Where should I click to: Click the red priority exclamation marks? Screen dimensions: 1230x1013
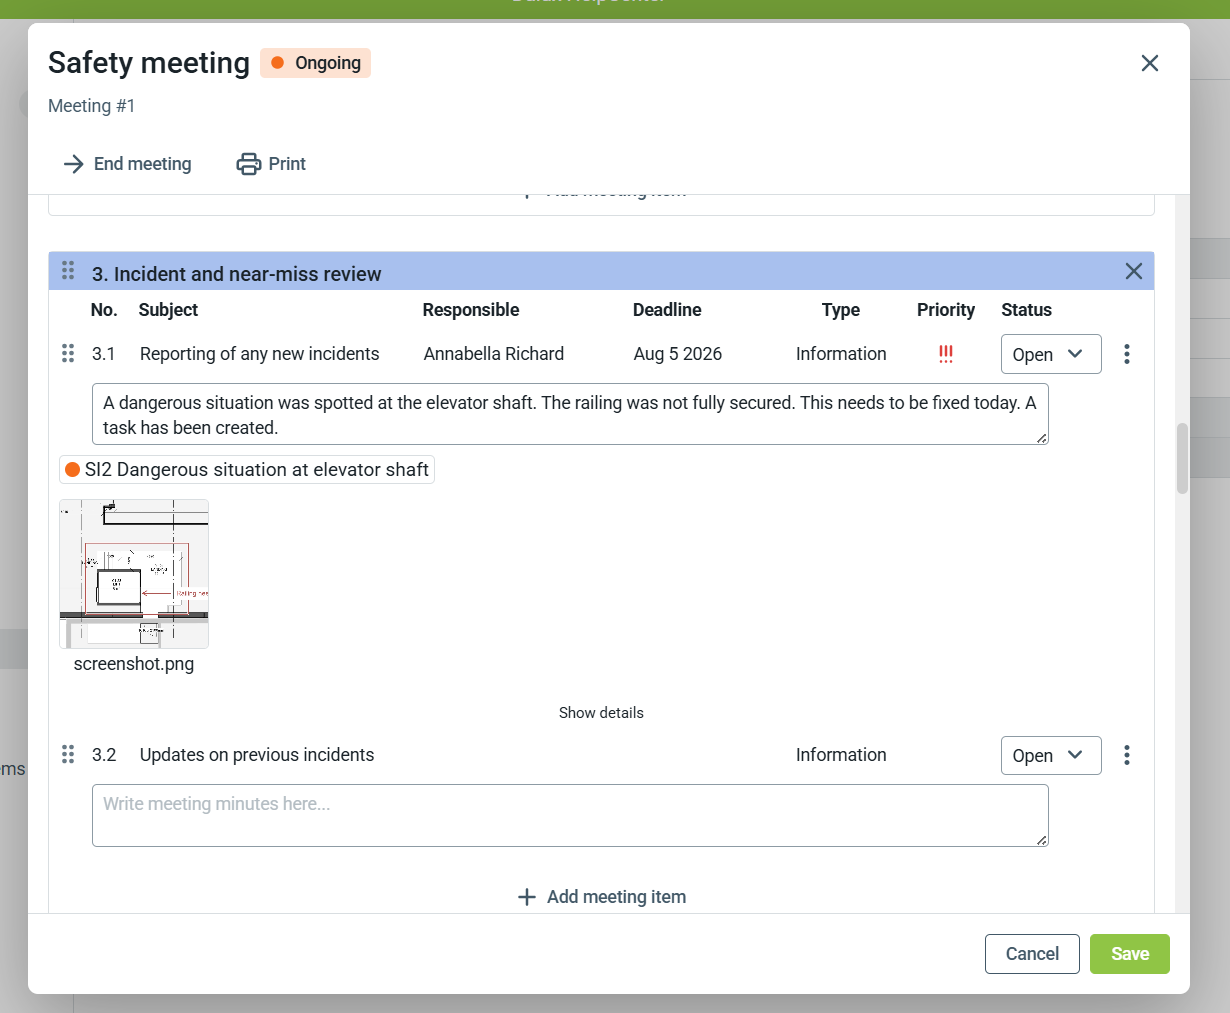point(946,354)
